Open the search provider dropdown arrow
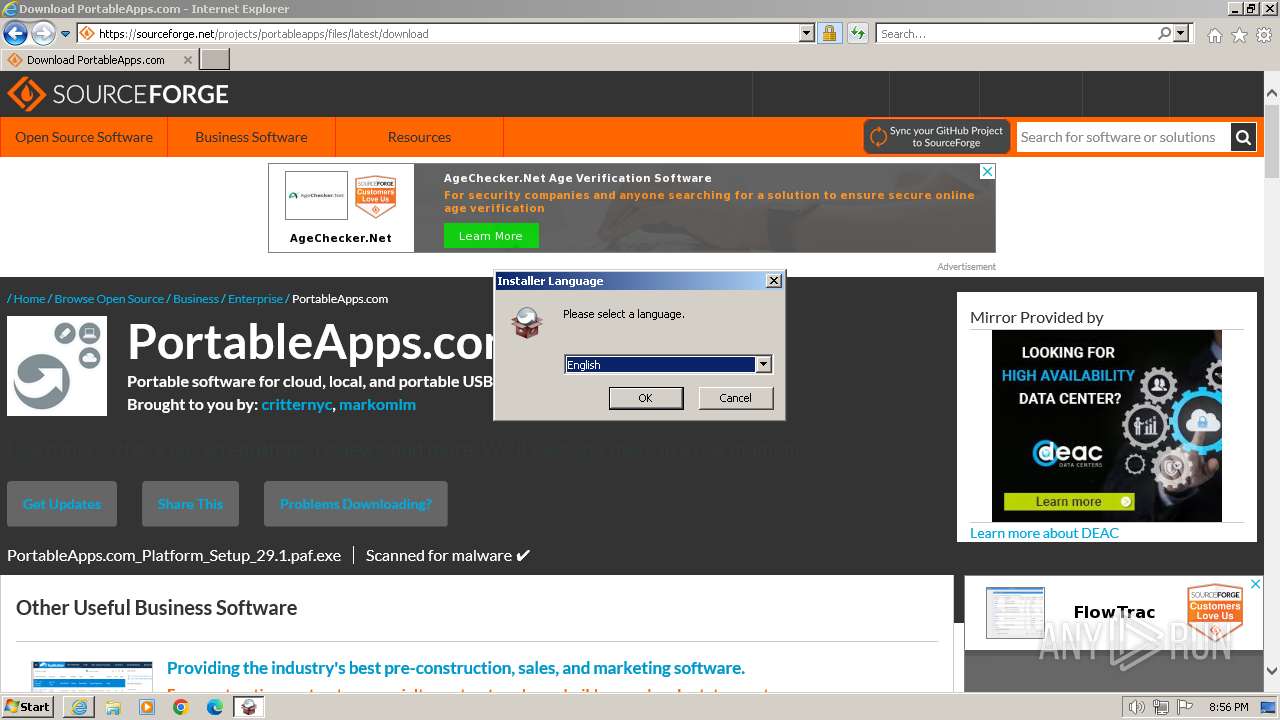This screenshot has width=1280, height=720. 1181,33
